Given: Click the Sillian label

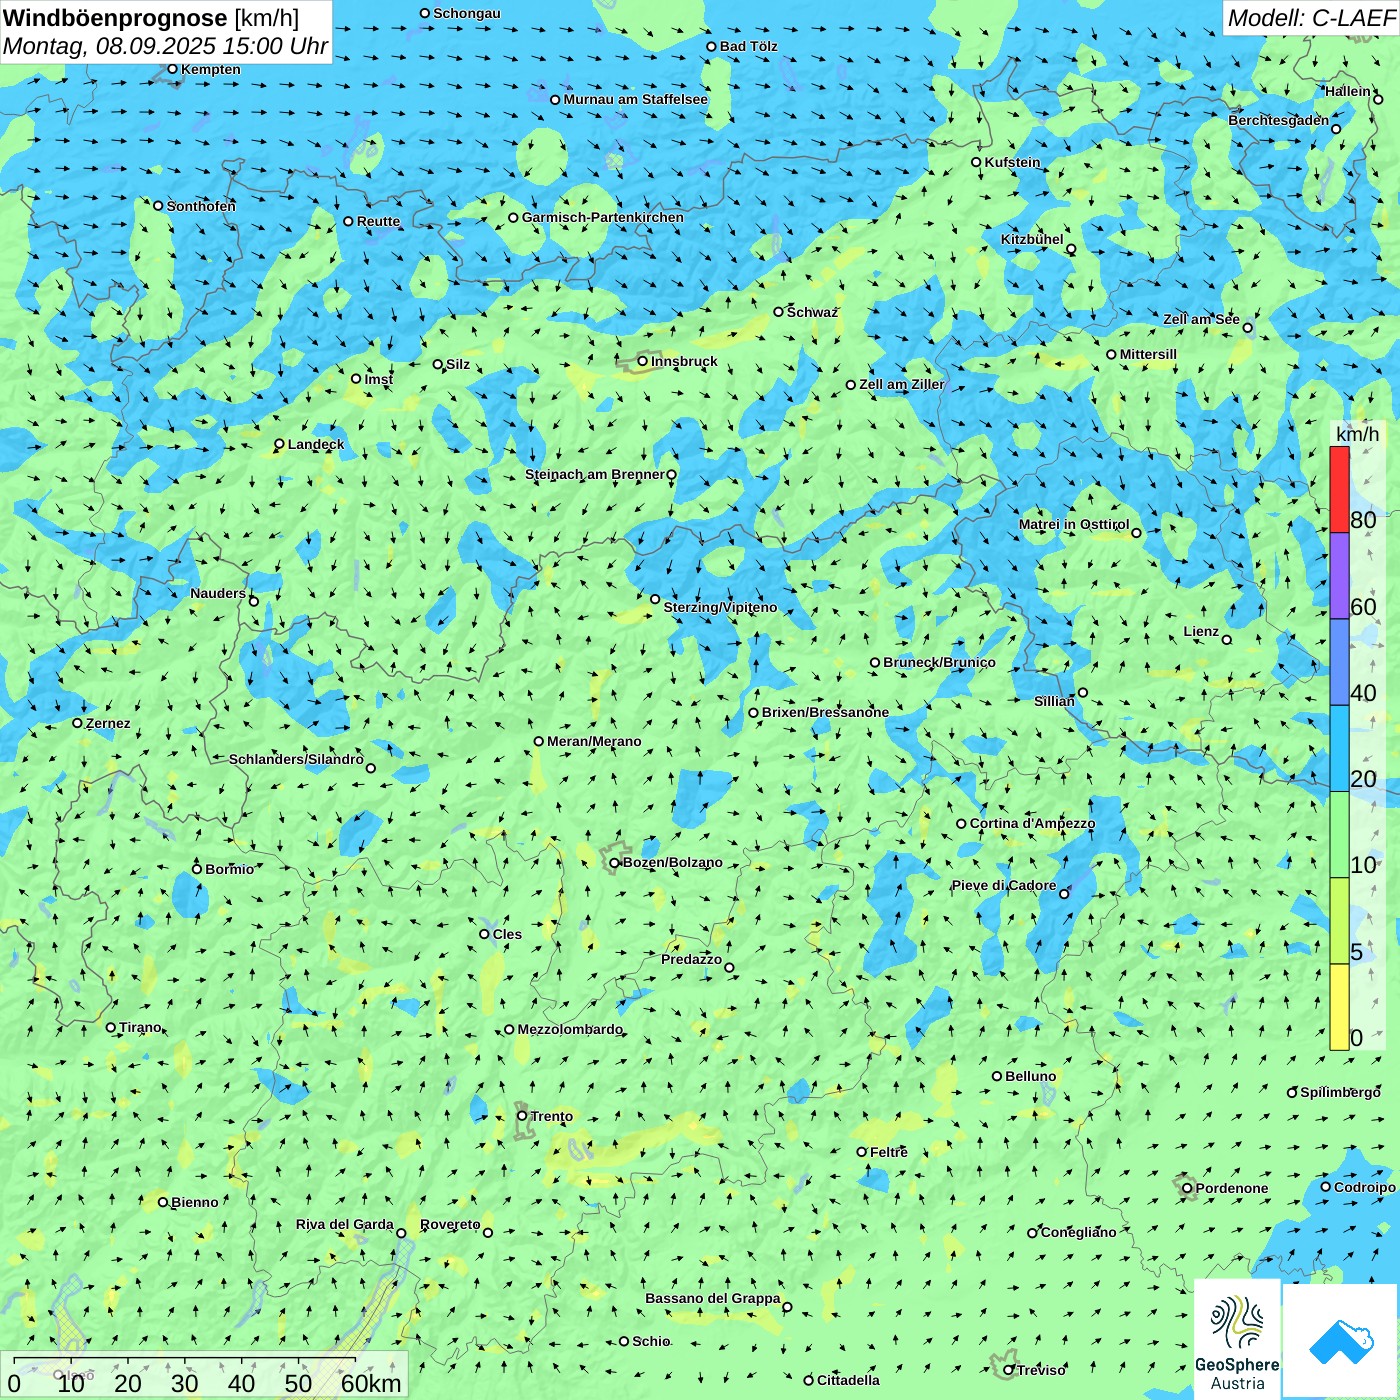Looking at the screenshot, I should pos(1054,701).
